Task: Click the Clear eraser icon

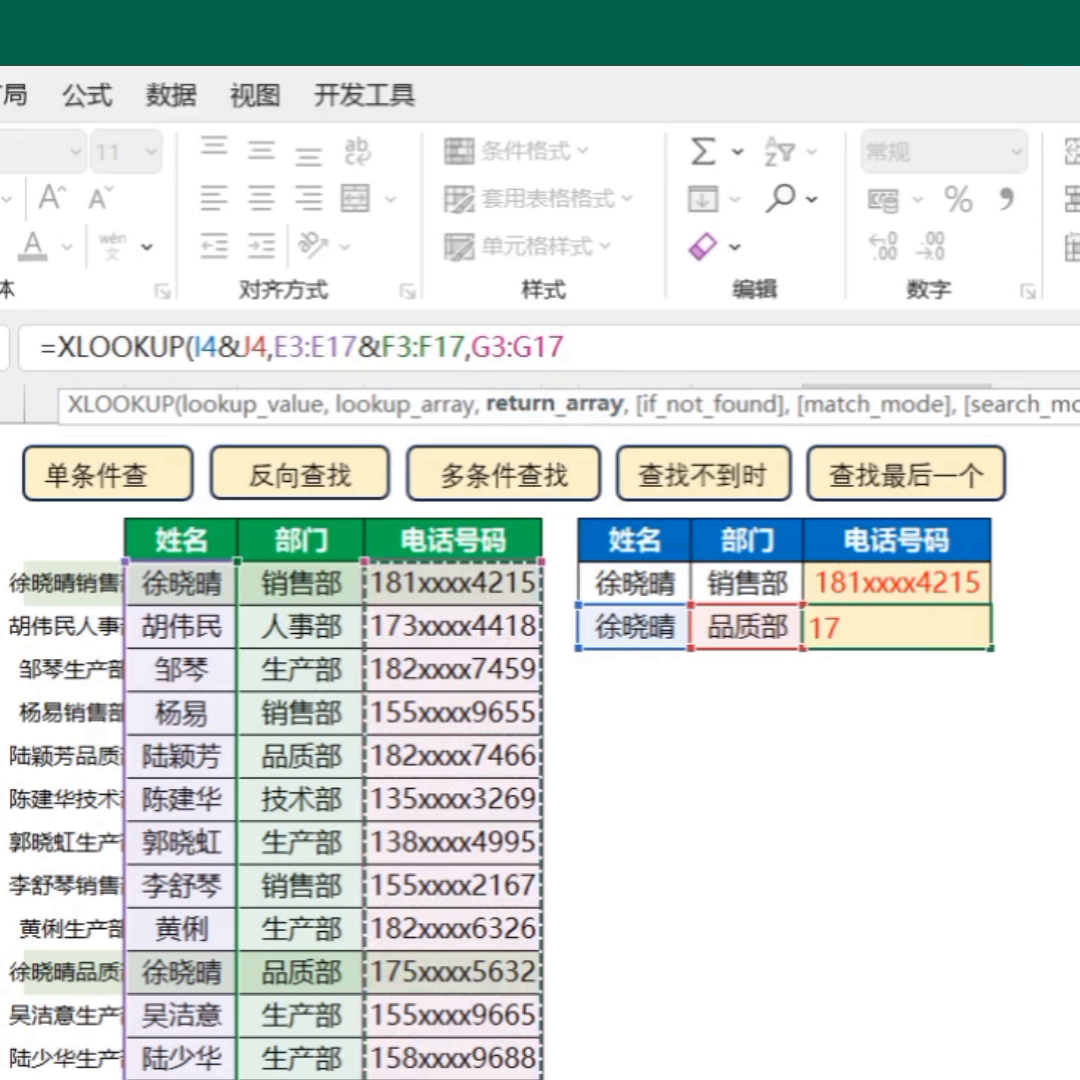Action: 704,246
